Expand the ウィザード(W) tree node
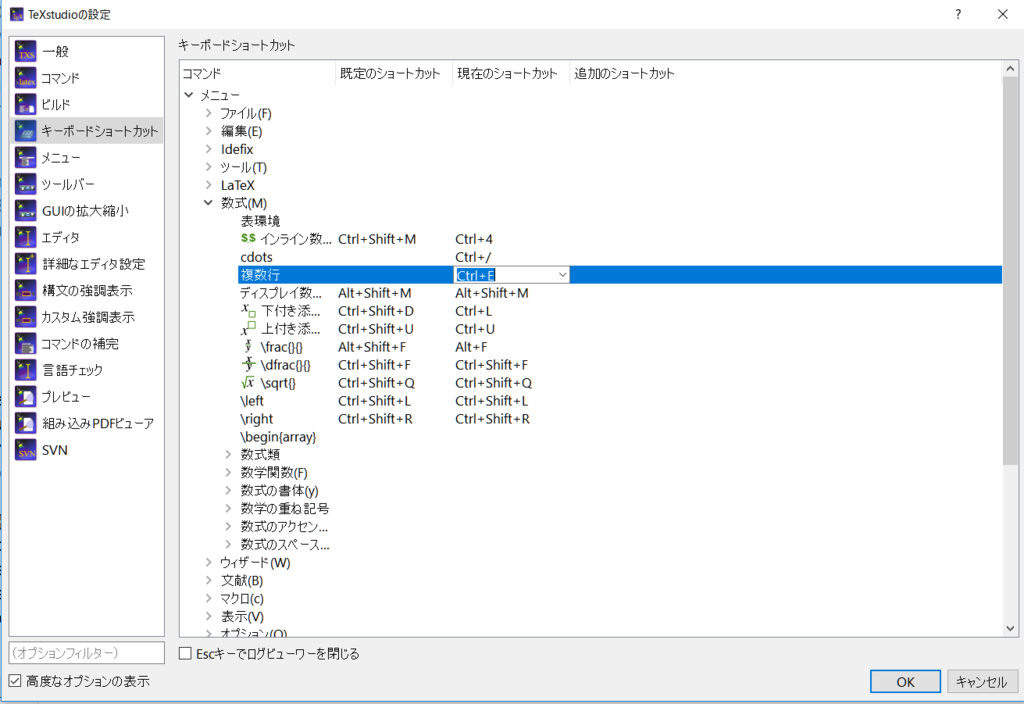 pyautogui.click(x=208, y=562)
